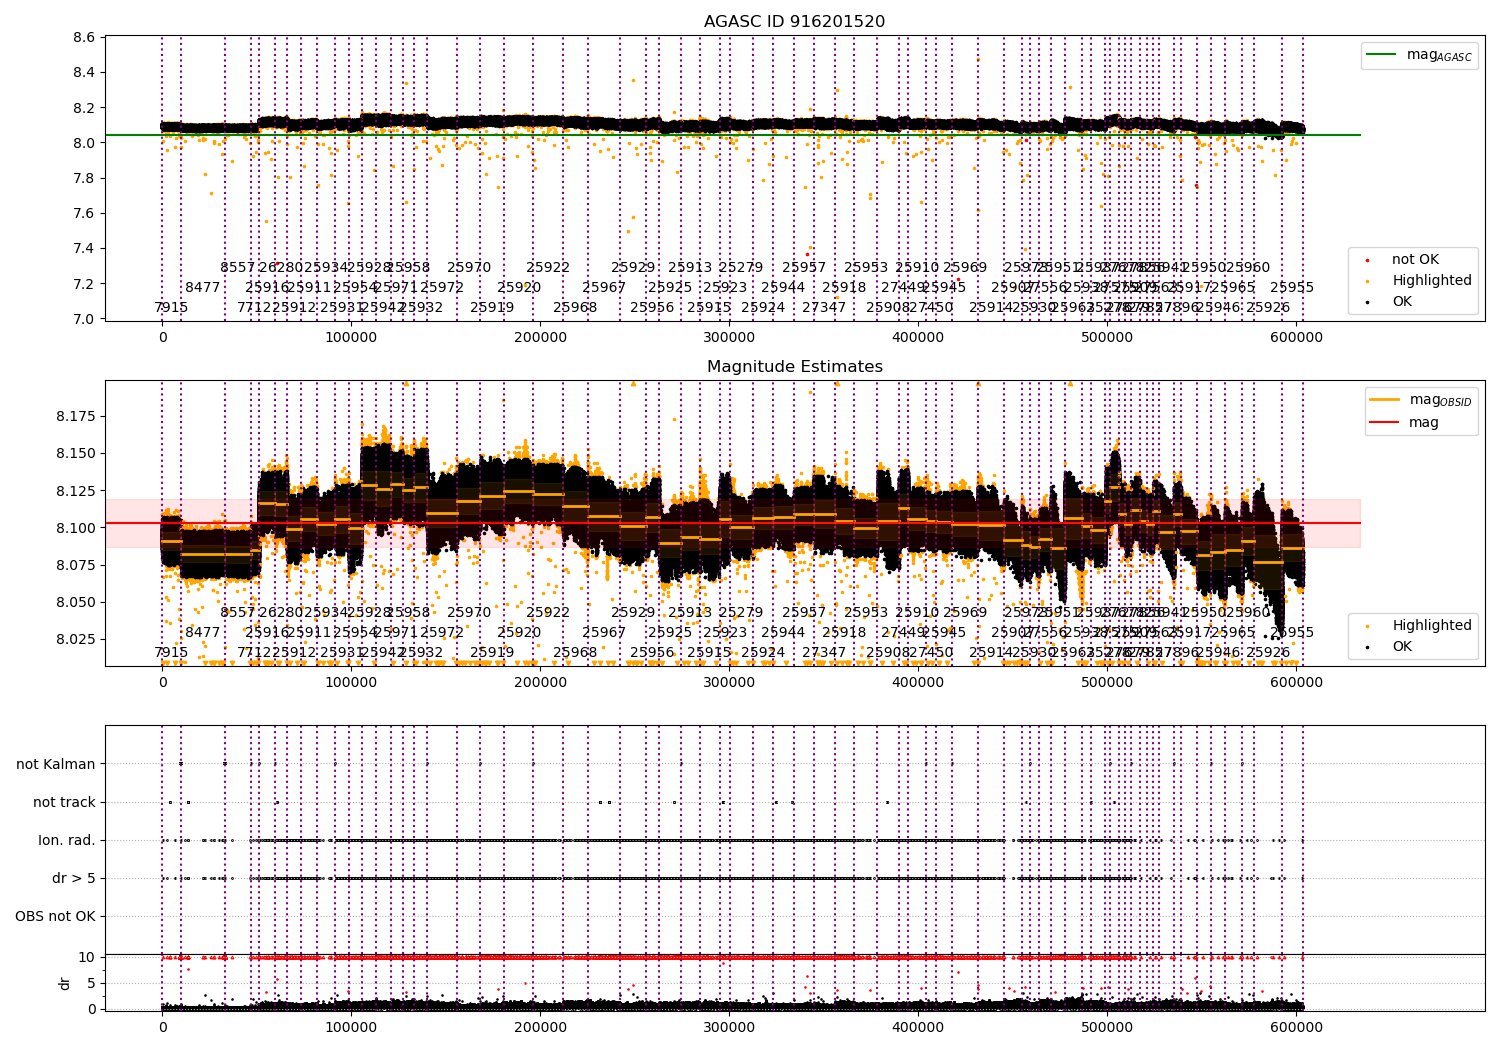The width and height of the screenshot is (1500, 1050).
Task: Click obsid label 25922 in the top plot
Action: tap(548, 267)
